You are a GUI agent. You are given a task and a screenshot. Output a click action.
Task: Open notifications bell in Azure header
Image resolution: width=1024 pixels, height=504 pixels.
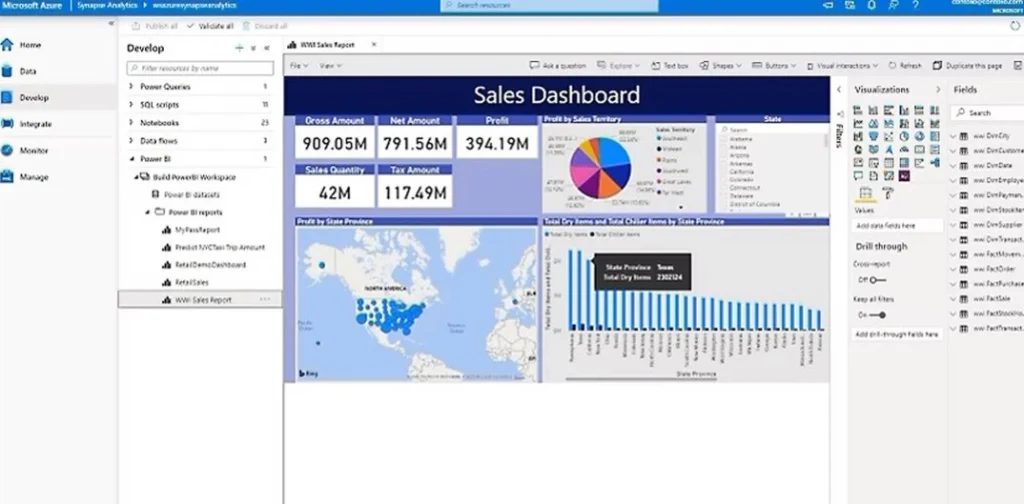871,5
